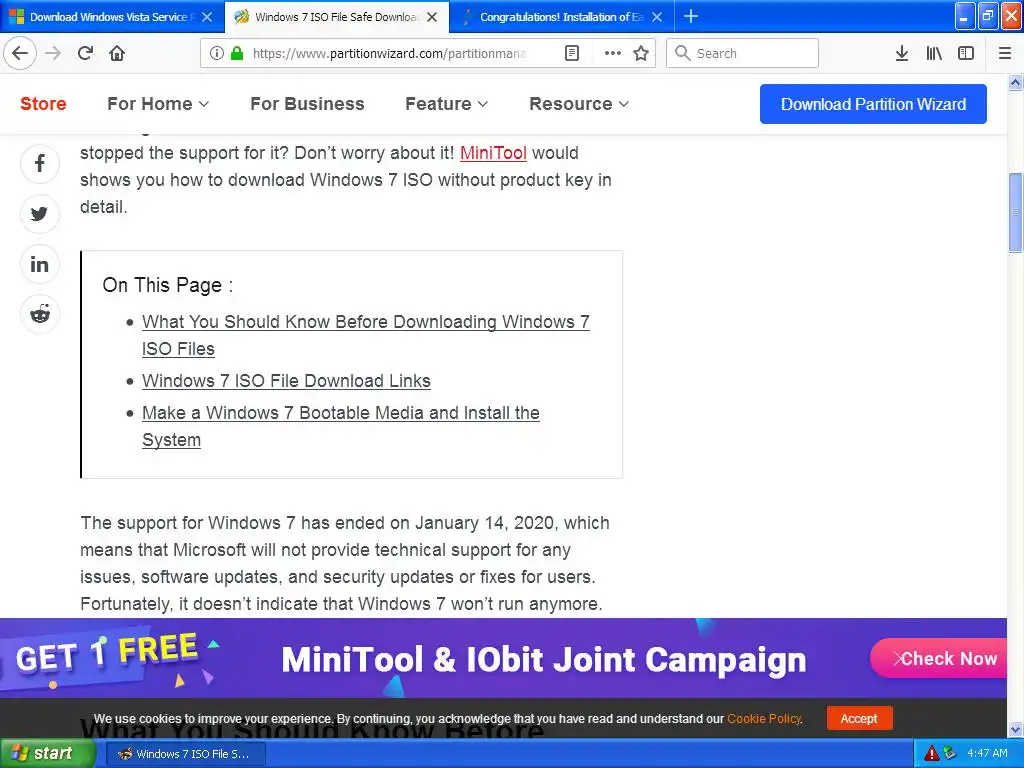Open the downloads panel

point(902,53)
